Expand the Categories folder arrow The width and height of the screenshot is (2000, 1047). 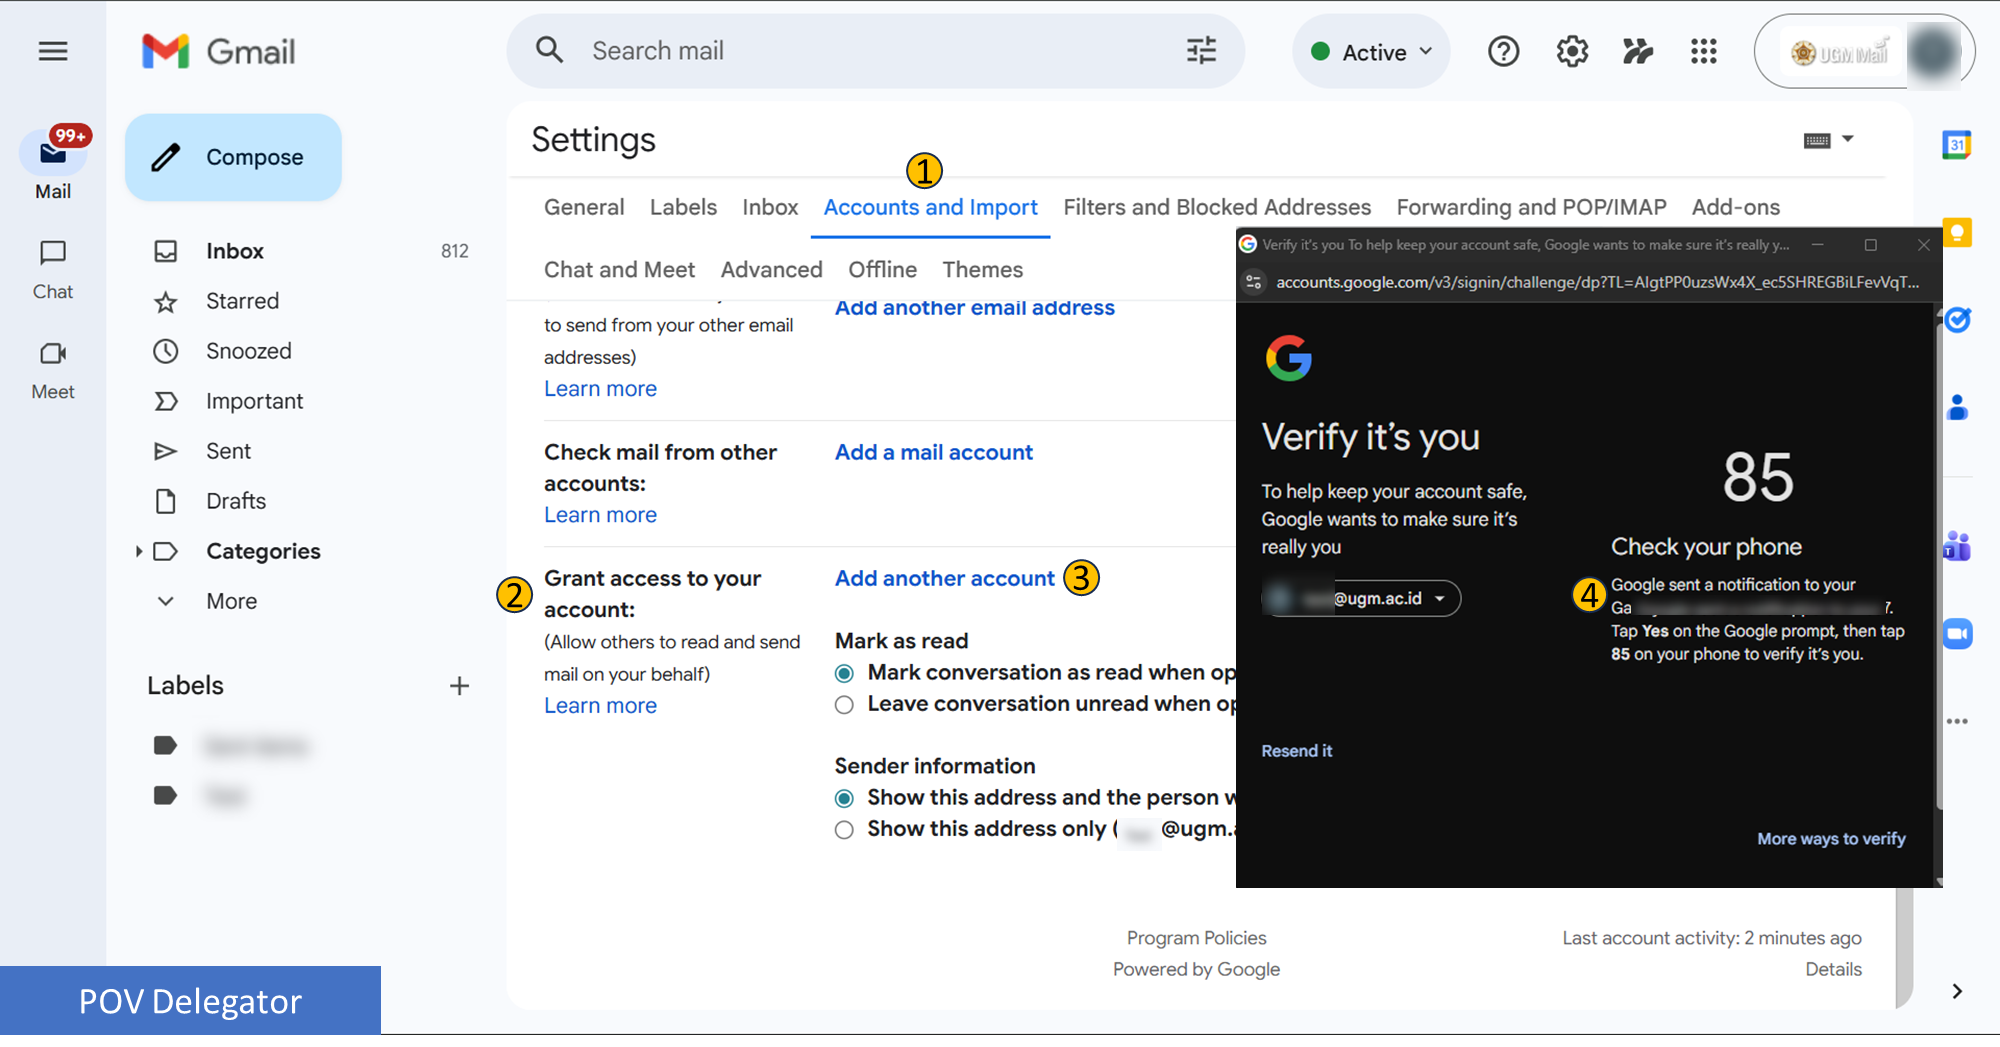point(139,551)
